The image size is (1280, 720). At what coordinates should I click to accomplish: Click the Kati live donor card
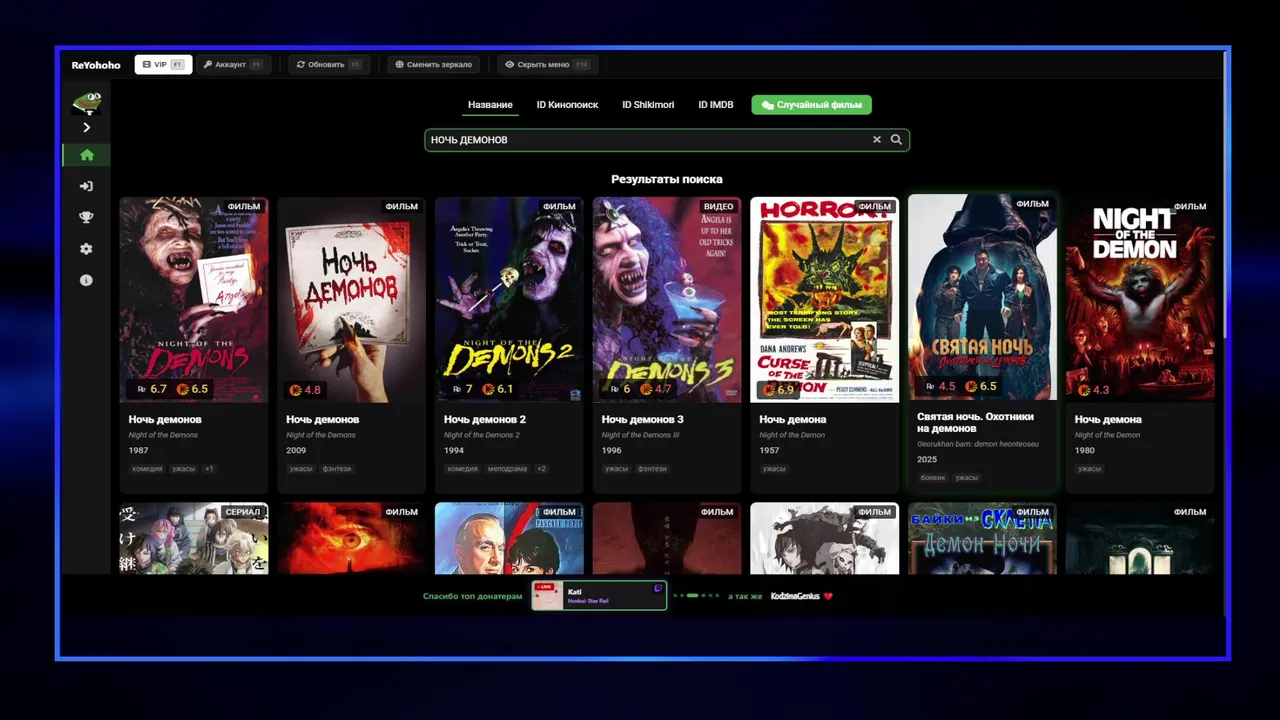click(599, 596)
